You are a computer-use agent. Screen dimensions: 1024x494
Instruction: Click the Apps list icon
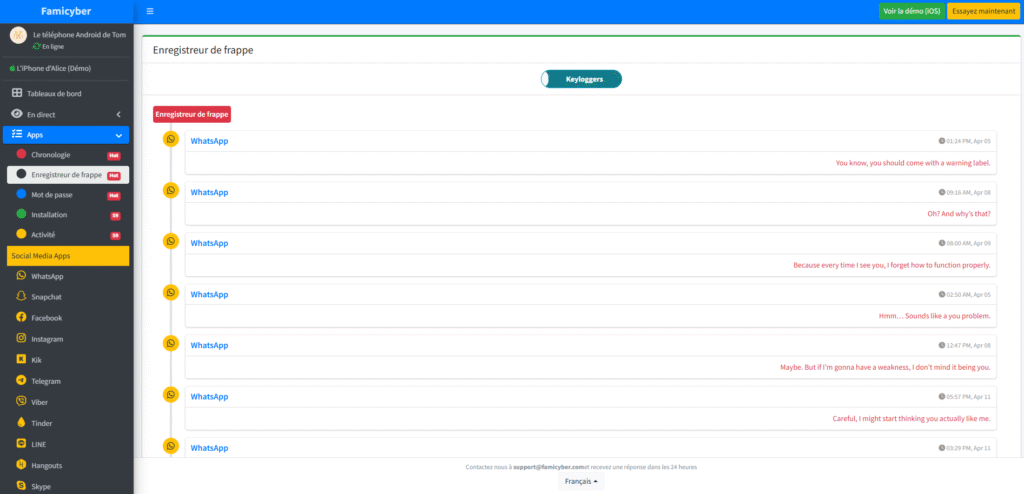18,135
